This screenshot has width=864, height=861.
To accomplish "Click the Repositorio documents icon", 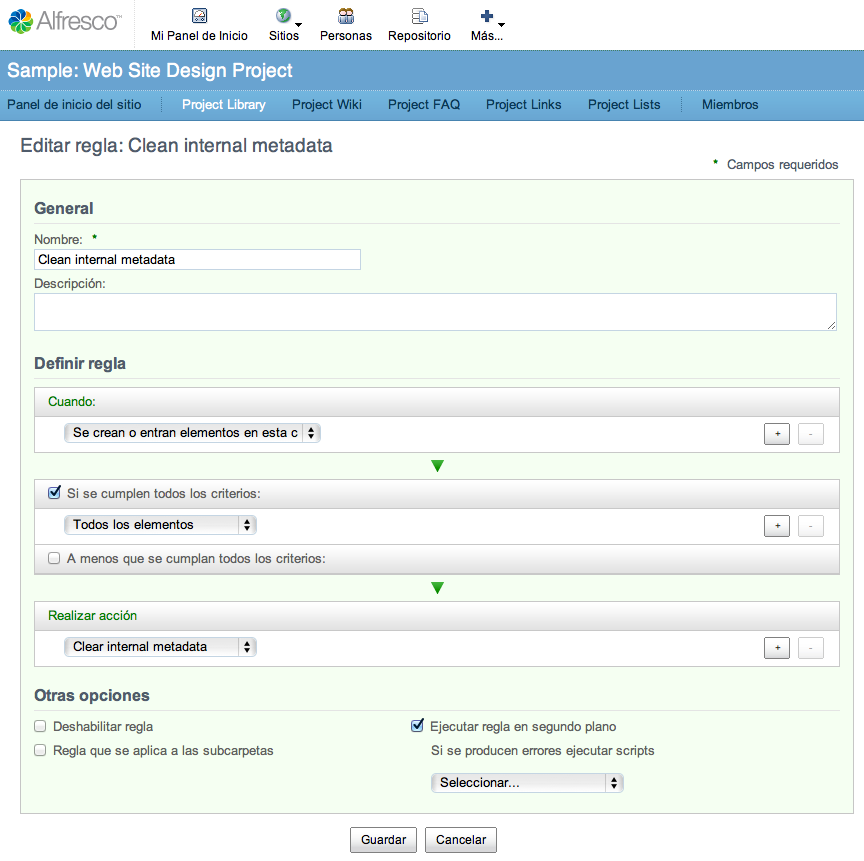I will [x=419, y=15].
